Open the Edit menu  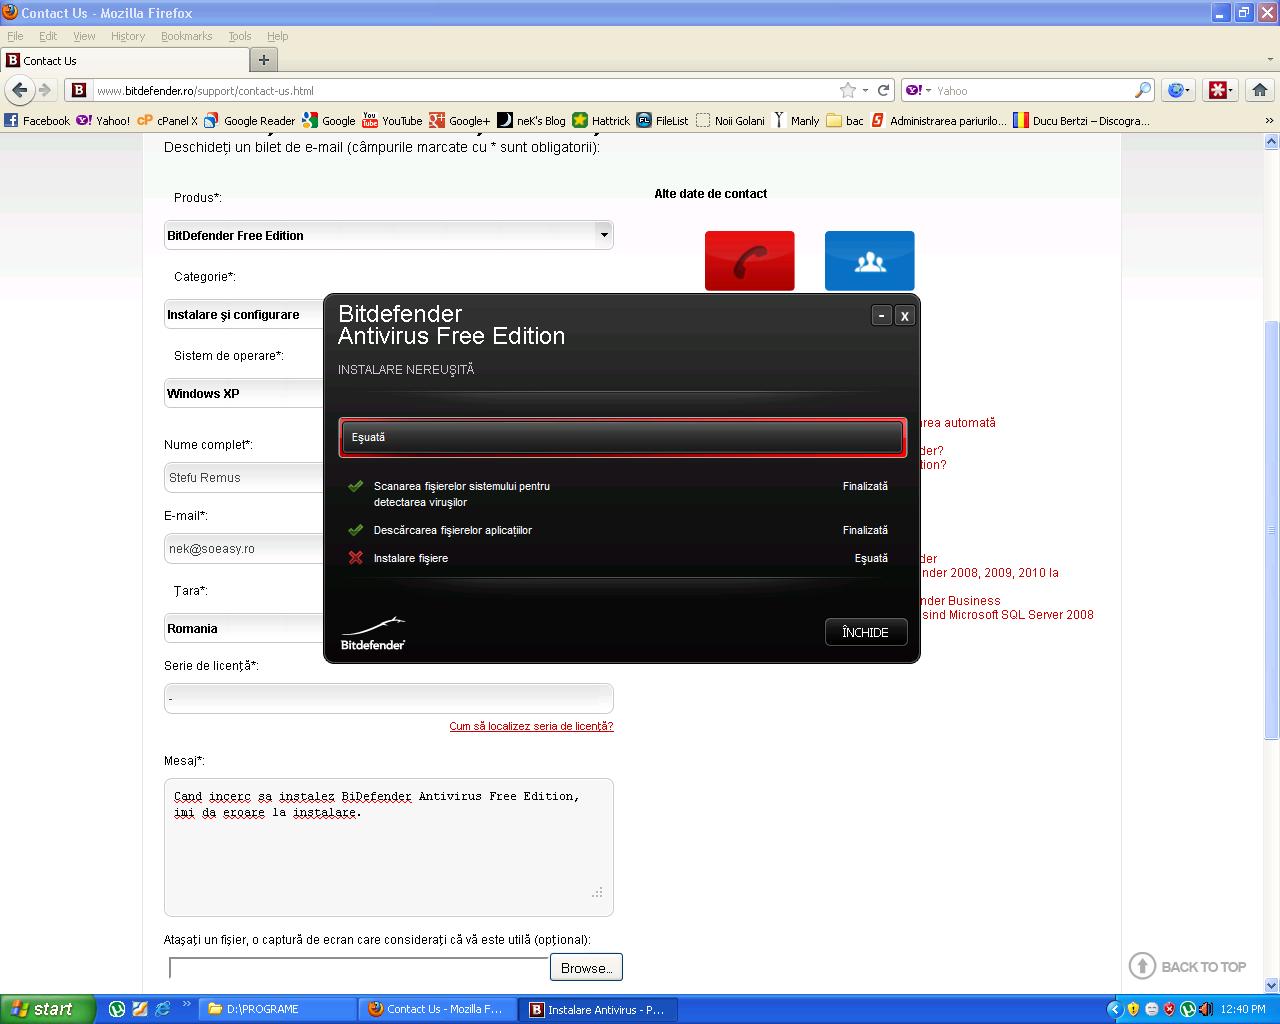click(48, 36)
